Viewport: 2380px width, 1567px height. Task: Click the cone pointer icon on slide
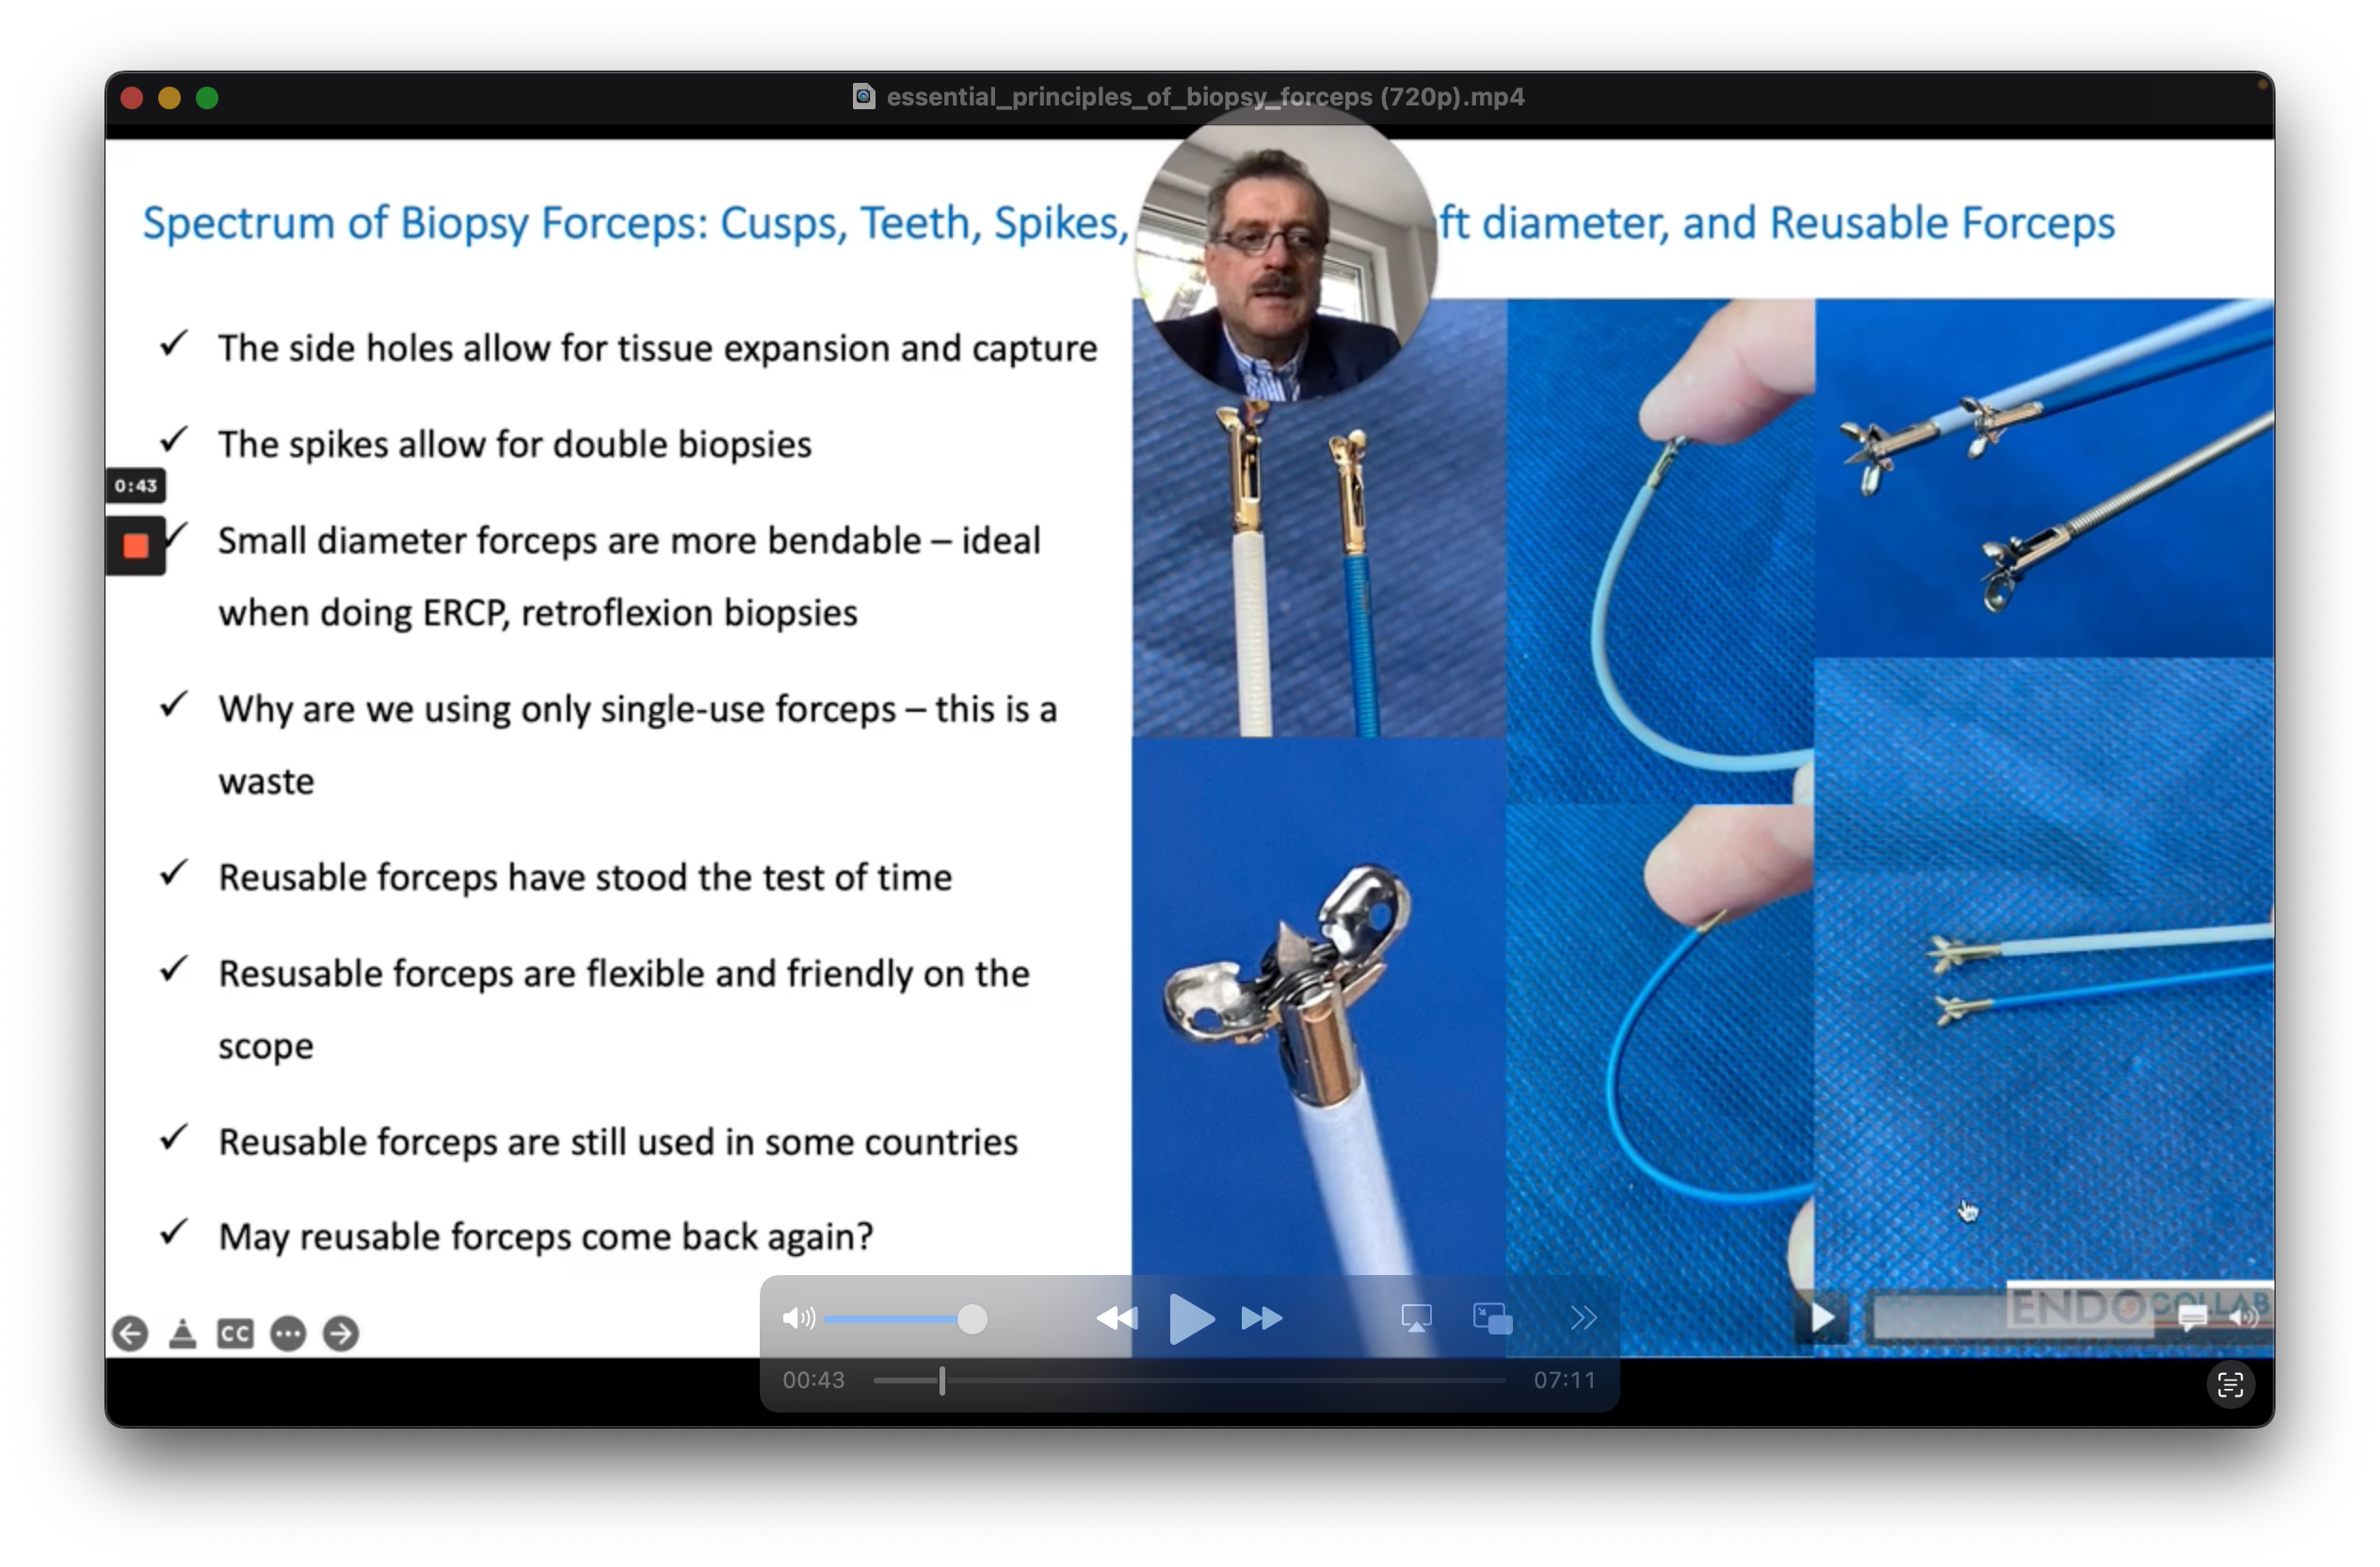tap(182, 1334)
